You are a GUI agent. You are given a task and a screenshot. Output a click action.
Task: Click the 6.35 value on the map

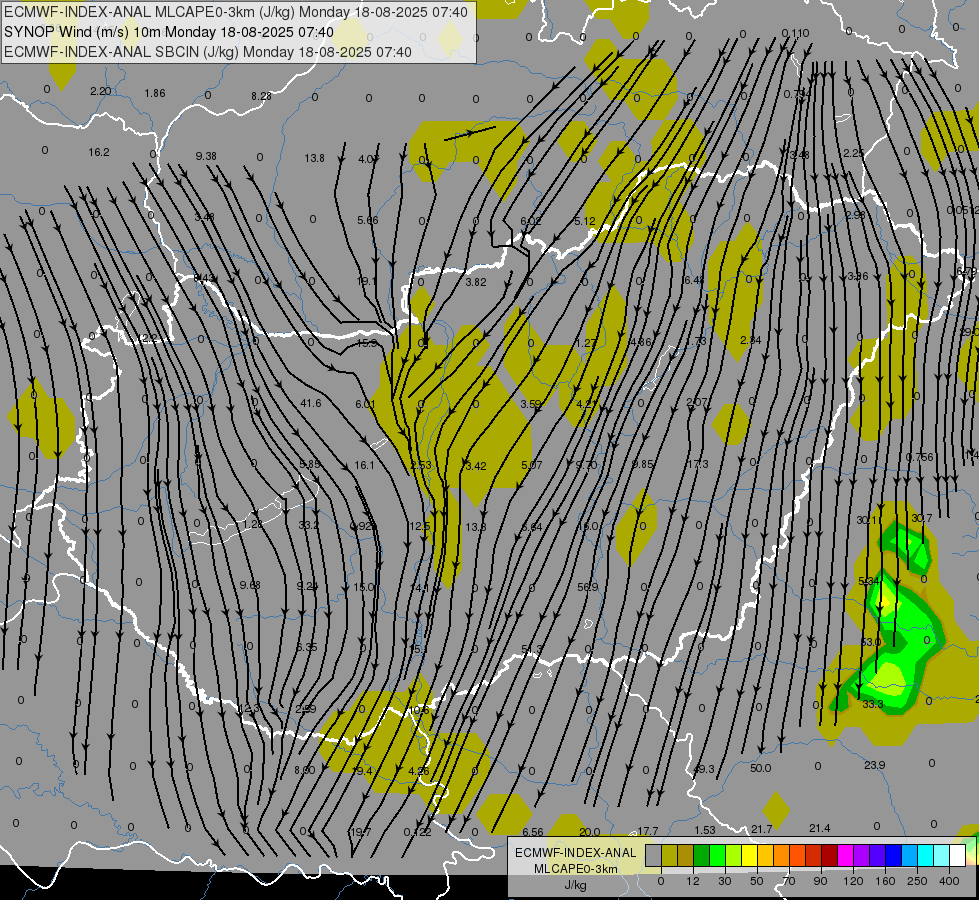307,648
